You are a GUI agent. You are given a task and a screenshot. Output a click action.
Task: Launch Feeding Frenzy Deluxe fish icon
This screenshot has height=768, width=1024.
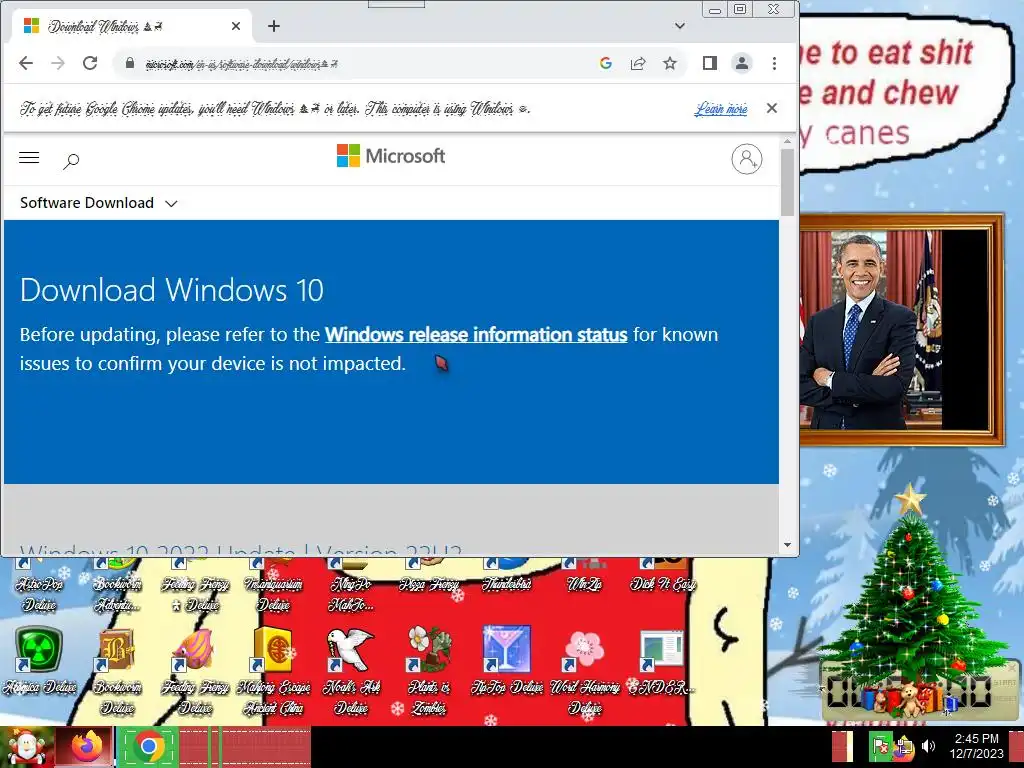195,670
